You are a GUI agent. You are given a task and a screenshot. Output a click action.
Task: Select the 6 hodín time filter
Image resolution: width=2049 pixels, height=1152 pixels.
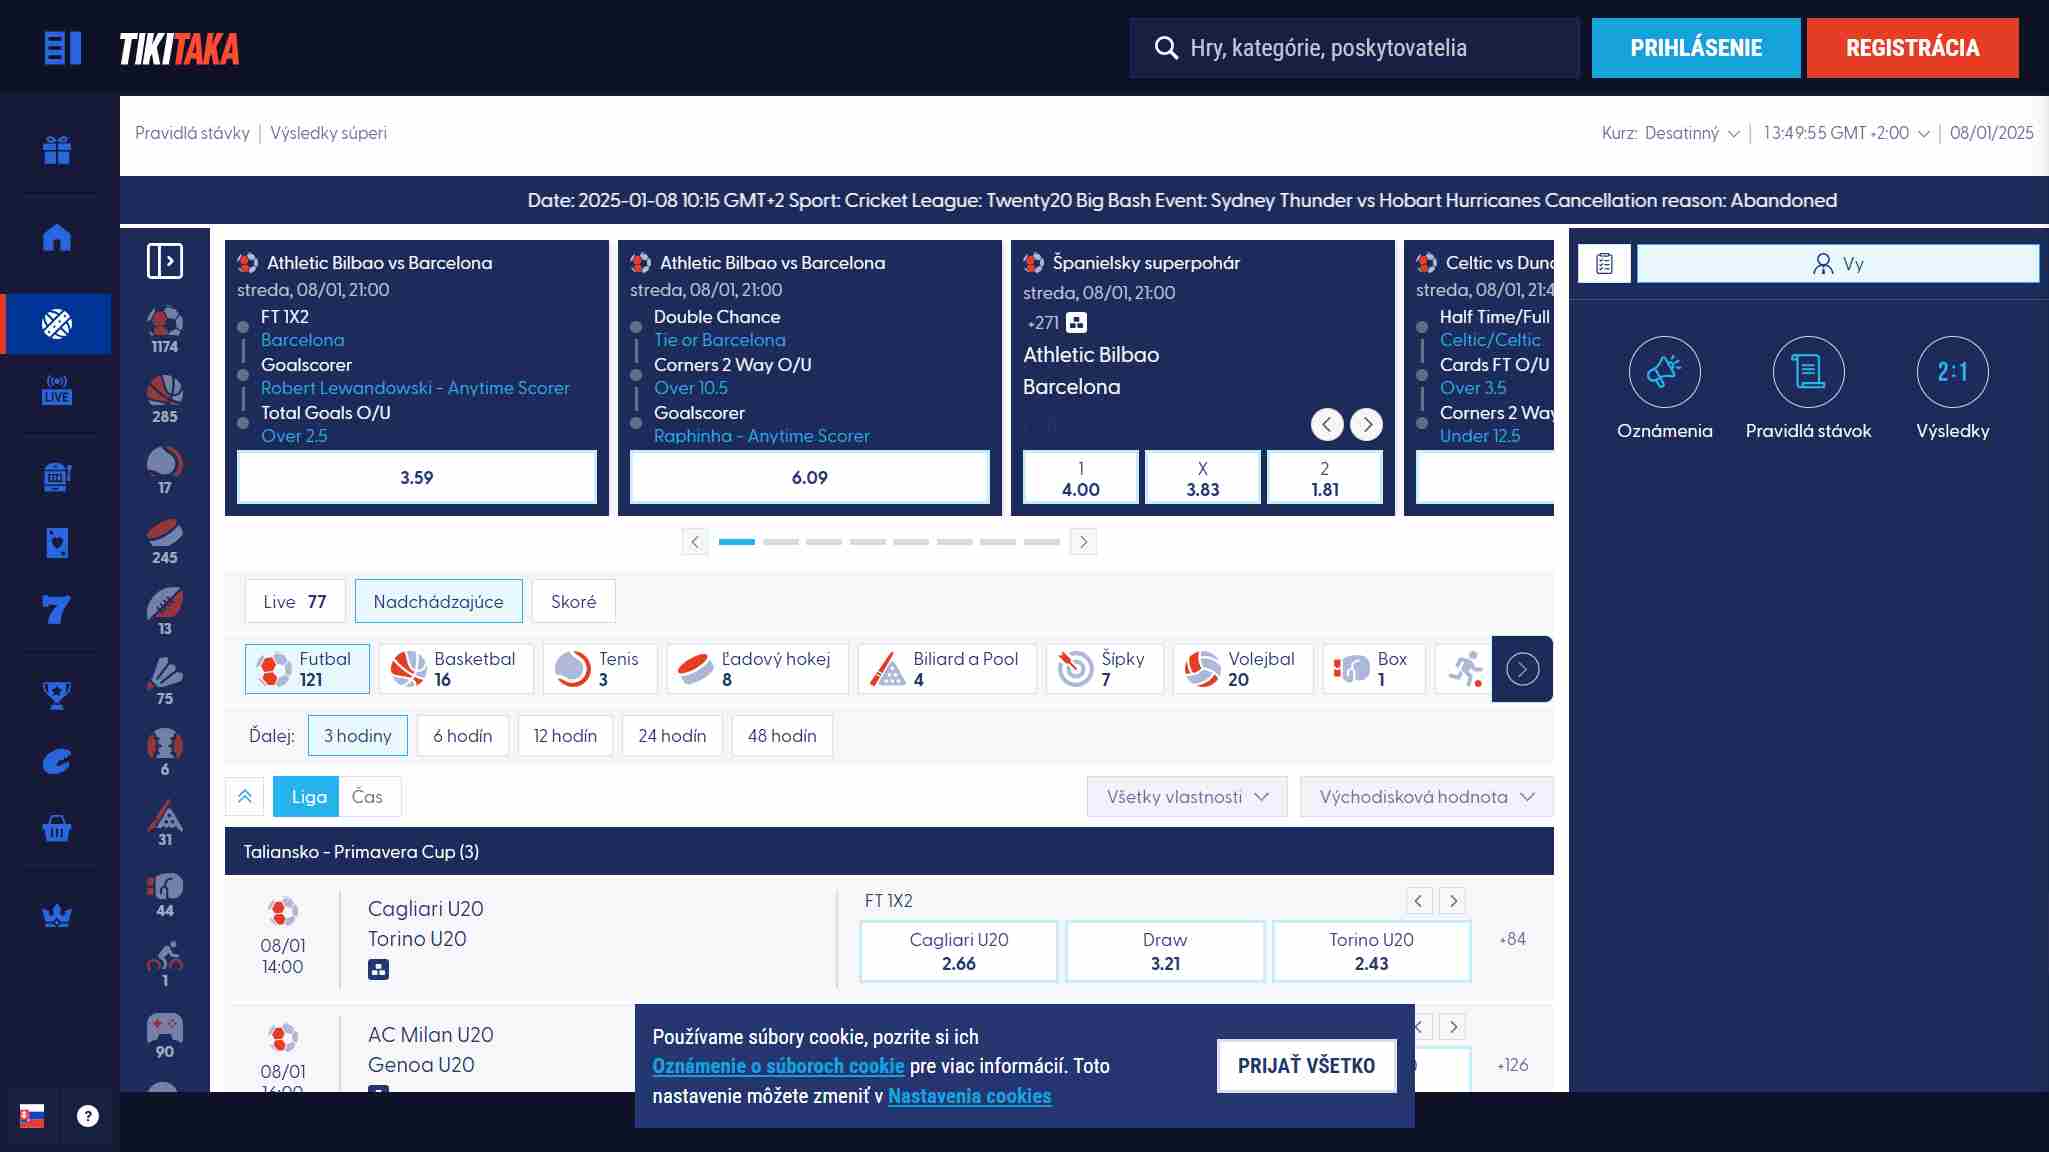click(462, 736)
